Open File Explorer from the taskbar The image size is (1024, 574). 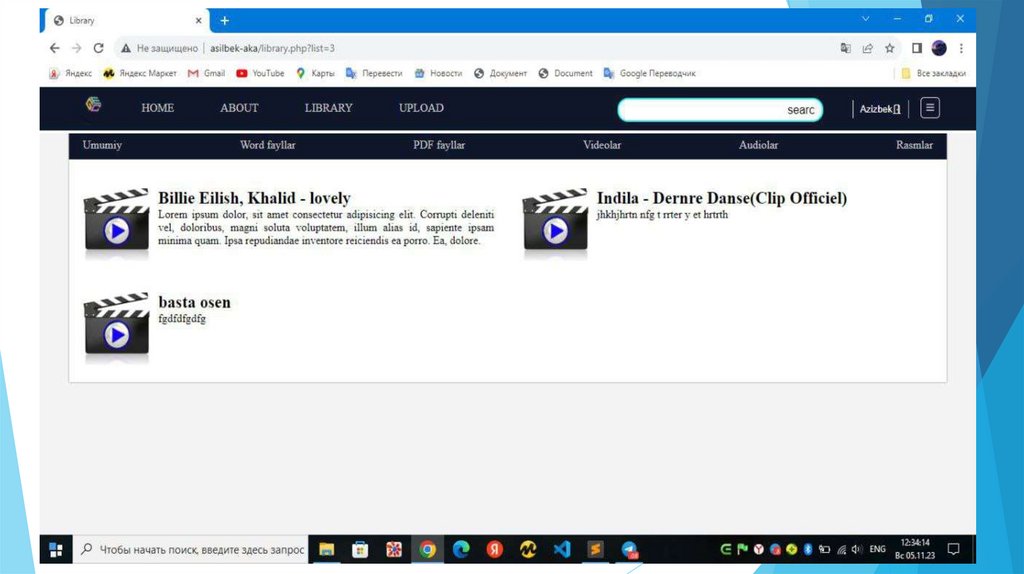point(327,550)
